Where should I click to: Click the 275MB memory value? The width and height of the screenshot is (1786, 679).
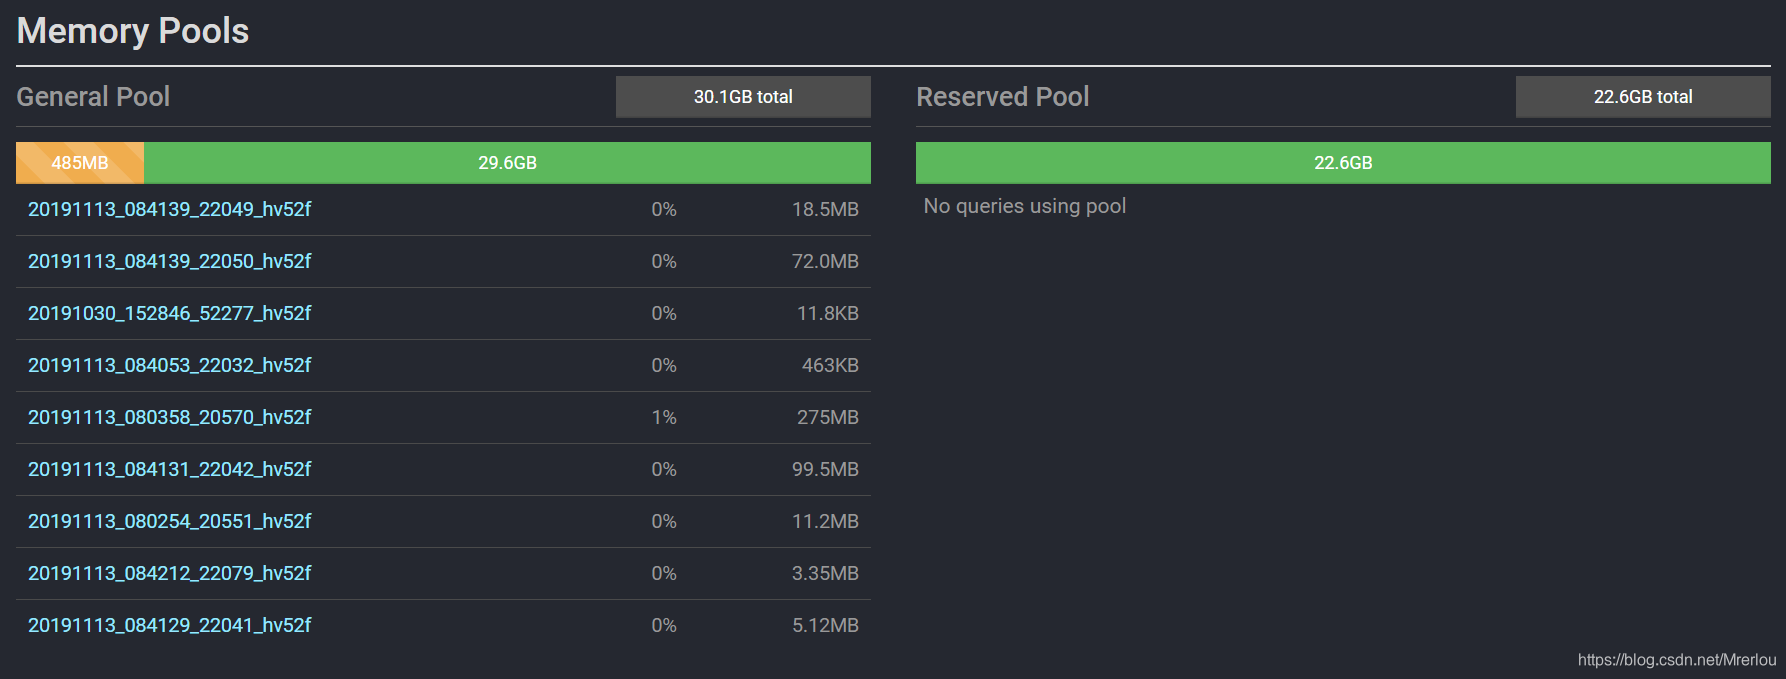tap(827, 417)
